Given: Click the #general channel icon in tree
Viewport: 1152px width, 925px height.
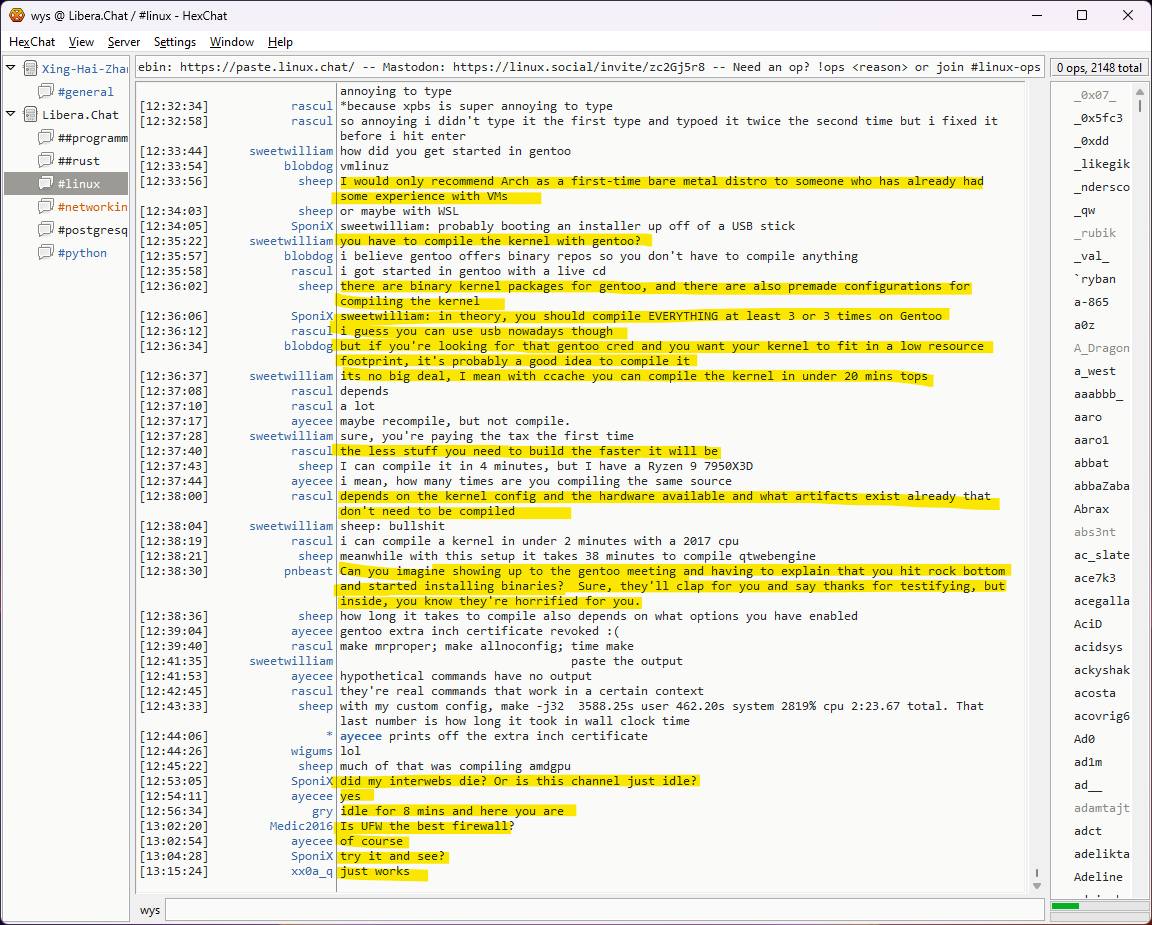Looking at the screenshot, I should [46, 92].
